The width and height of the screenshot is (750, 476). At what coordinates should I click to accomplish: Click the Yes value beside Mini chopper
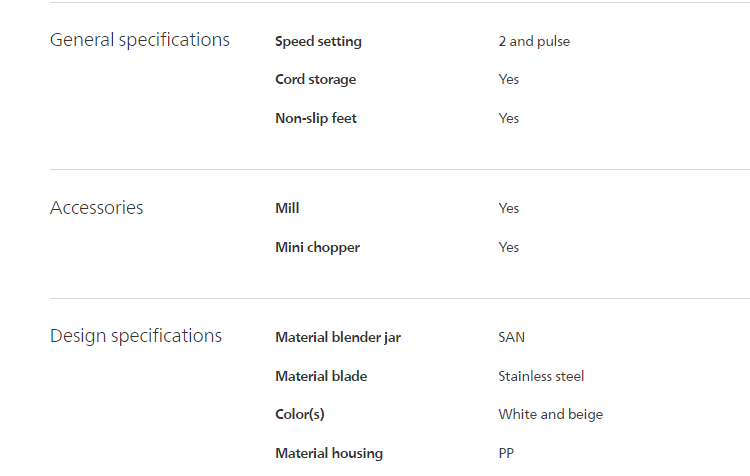click(x=508, y=247)
